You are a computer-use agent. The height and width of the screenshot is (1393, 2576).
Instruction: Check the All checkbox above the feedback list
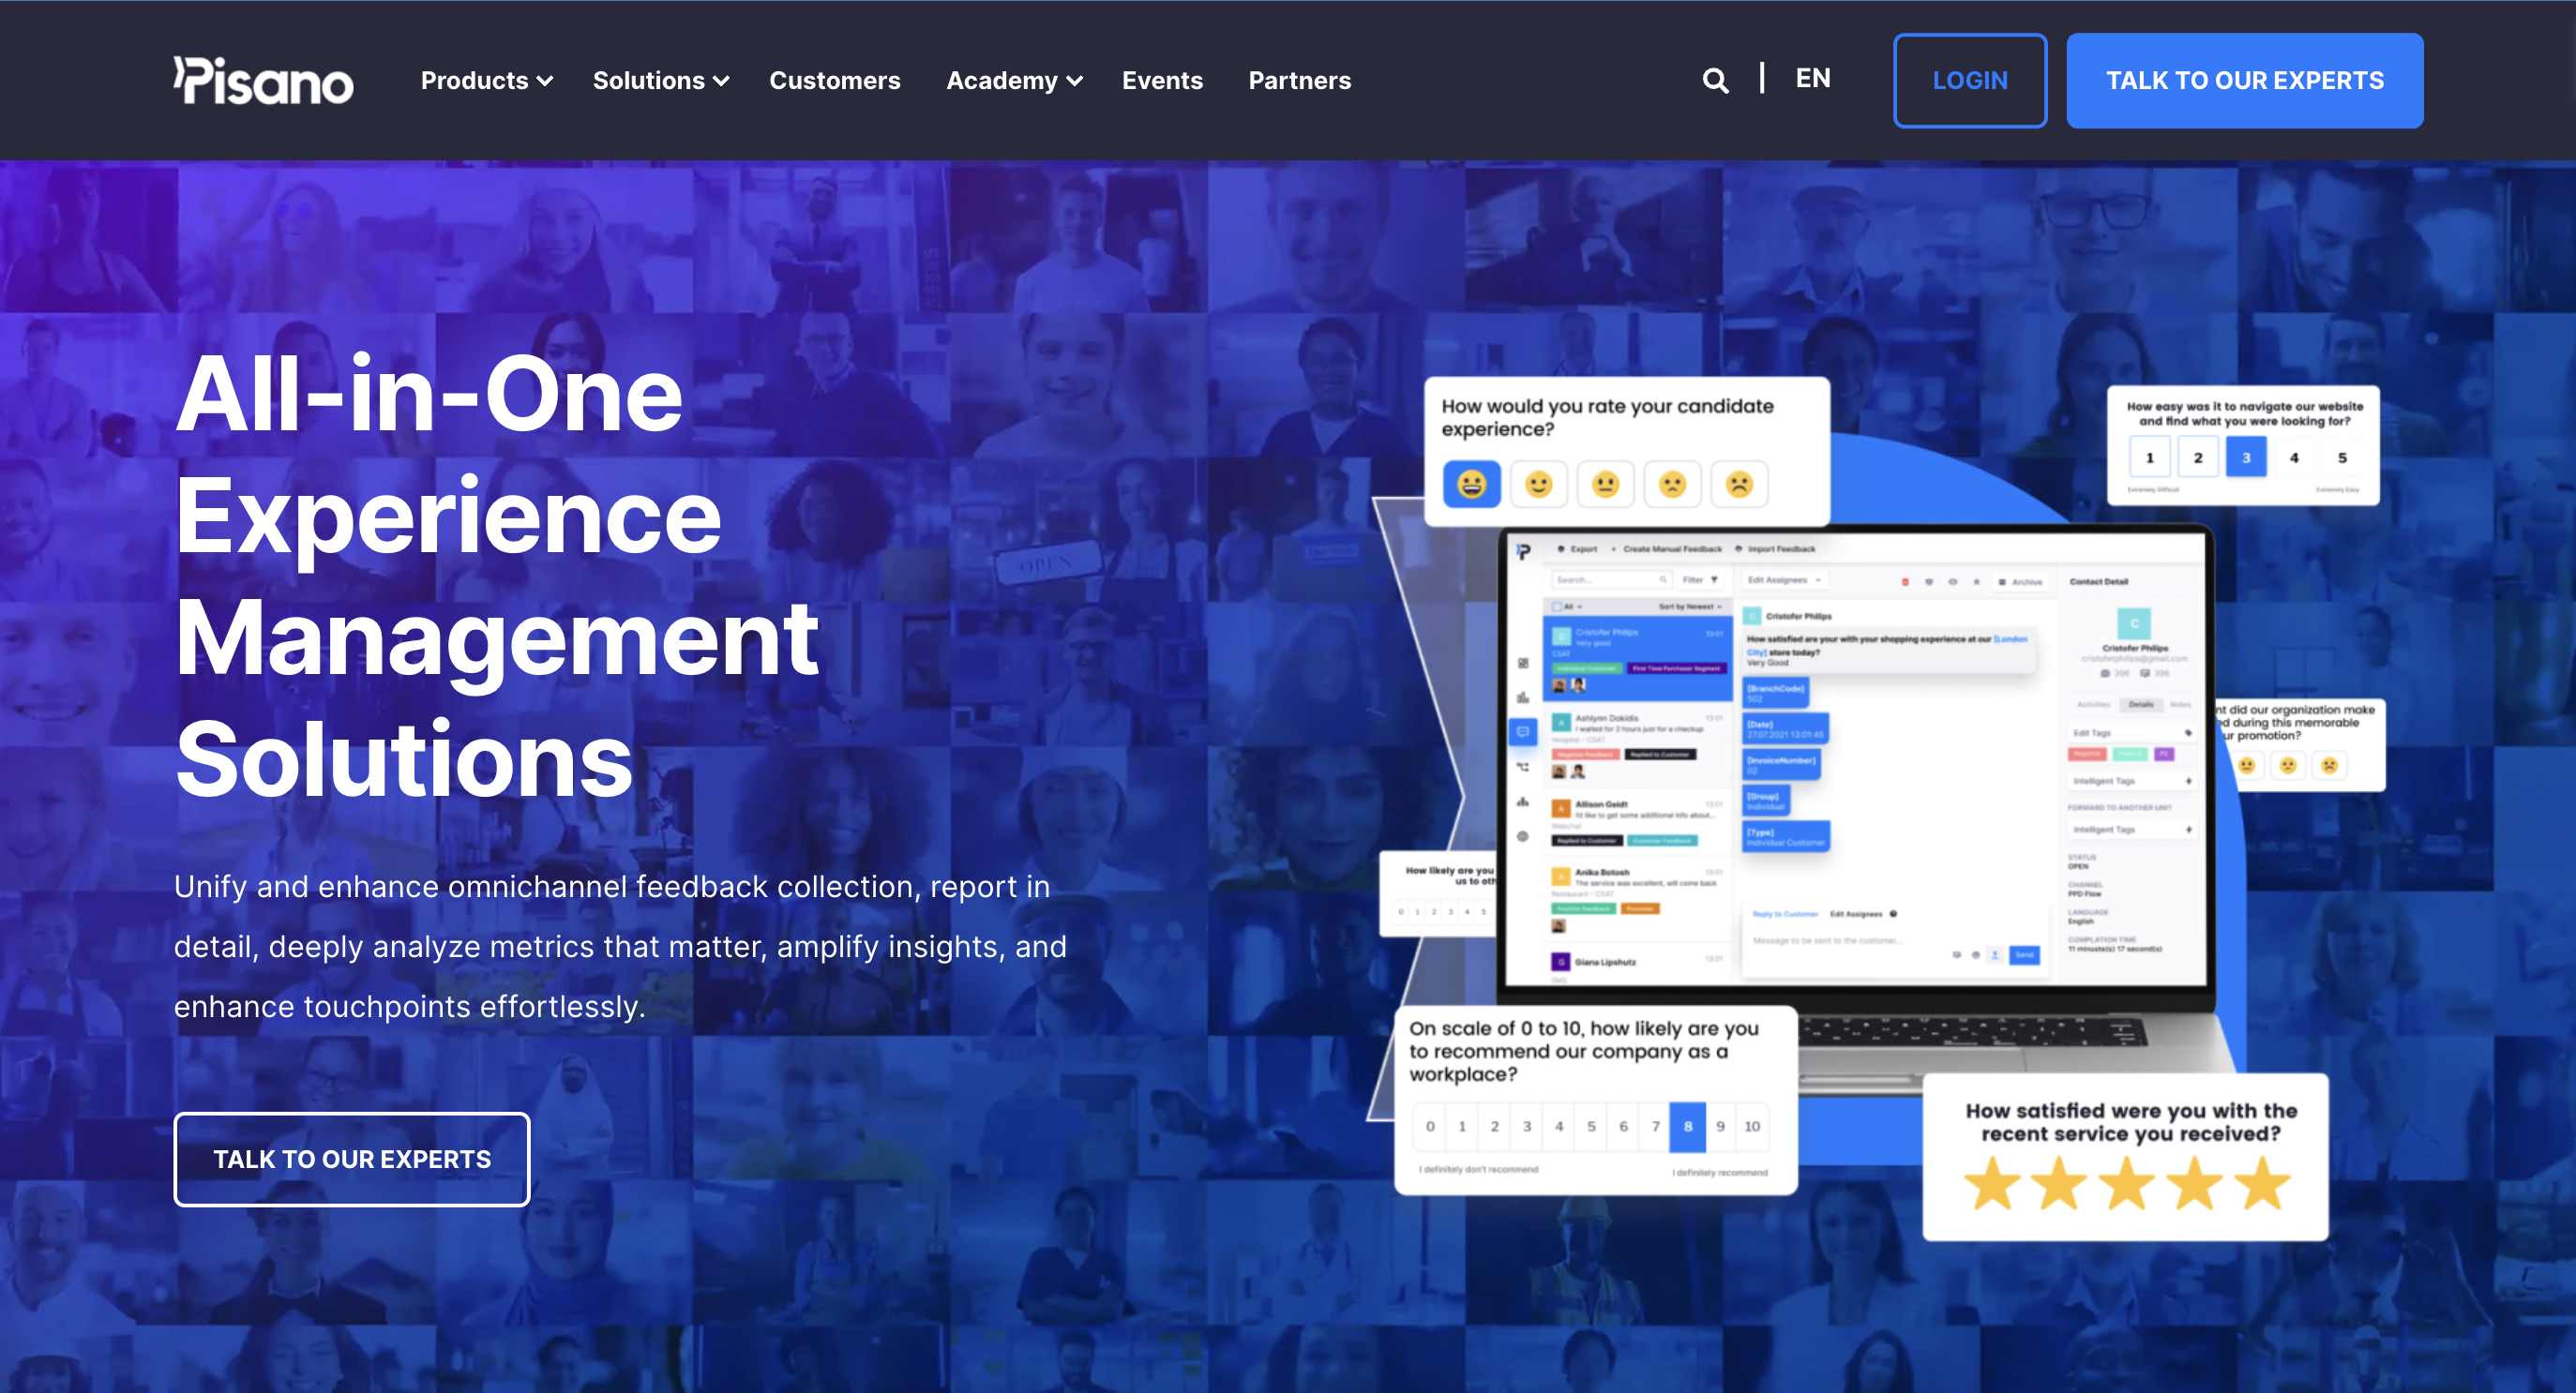1557,607
